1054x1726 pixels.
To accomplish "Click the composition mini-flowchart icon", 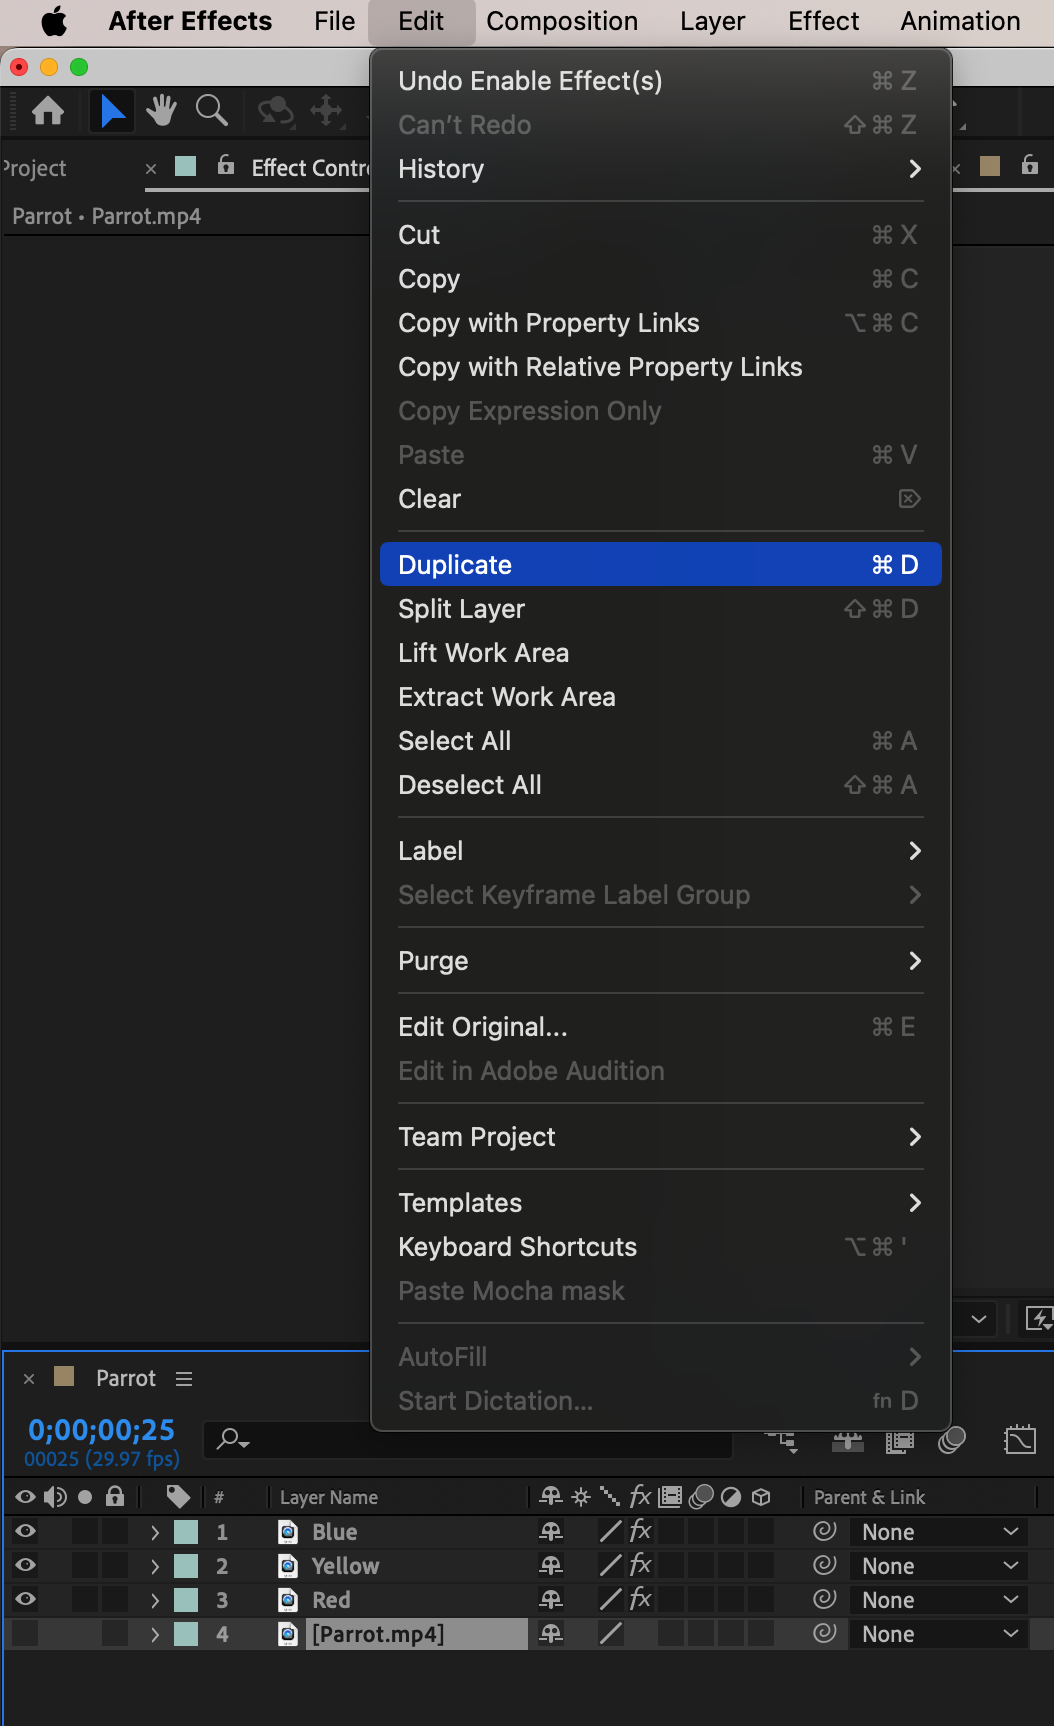I will click(x=783, y=1441).
